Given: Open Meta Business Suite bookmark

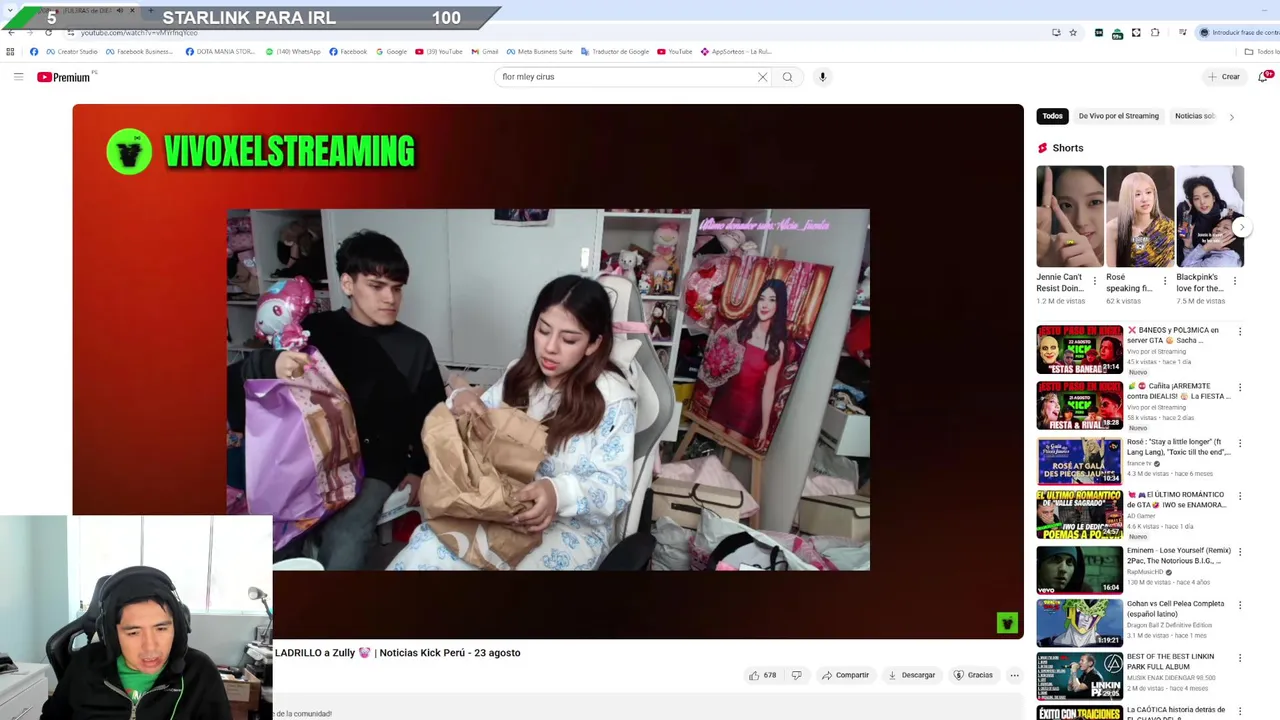Looking at the screenshot, I should point(540,51).
